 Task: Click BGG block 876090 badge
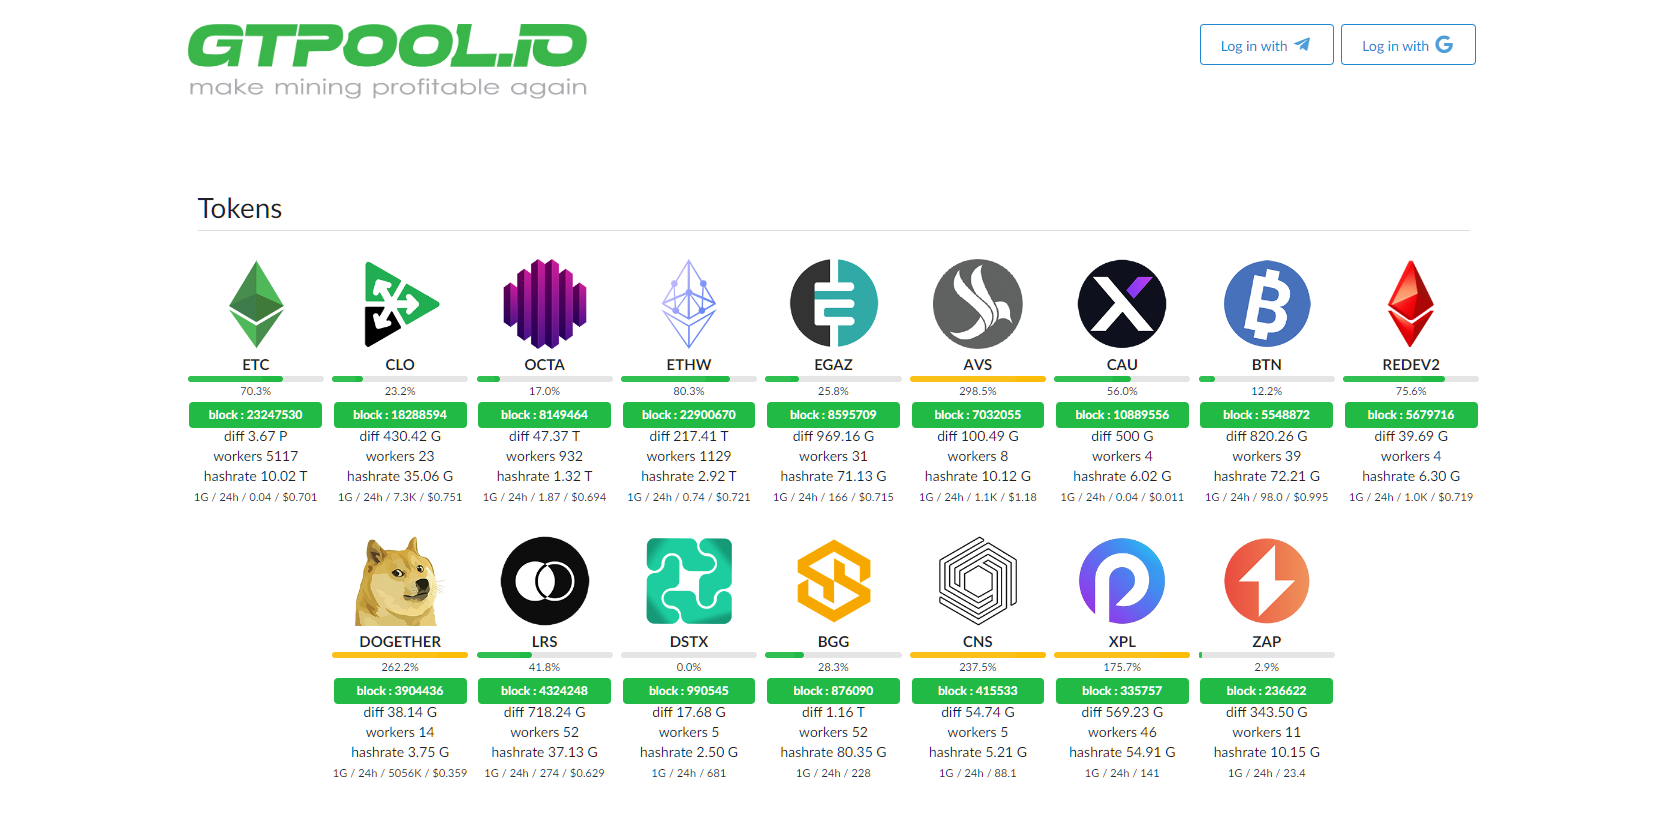(x=834, y=691)
